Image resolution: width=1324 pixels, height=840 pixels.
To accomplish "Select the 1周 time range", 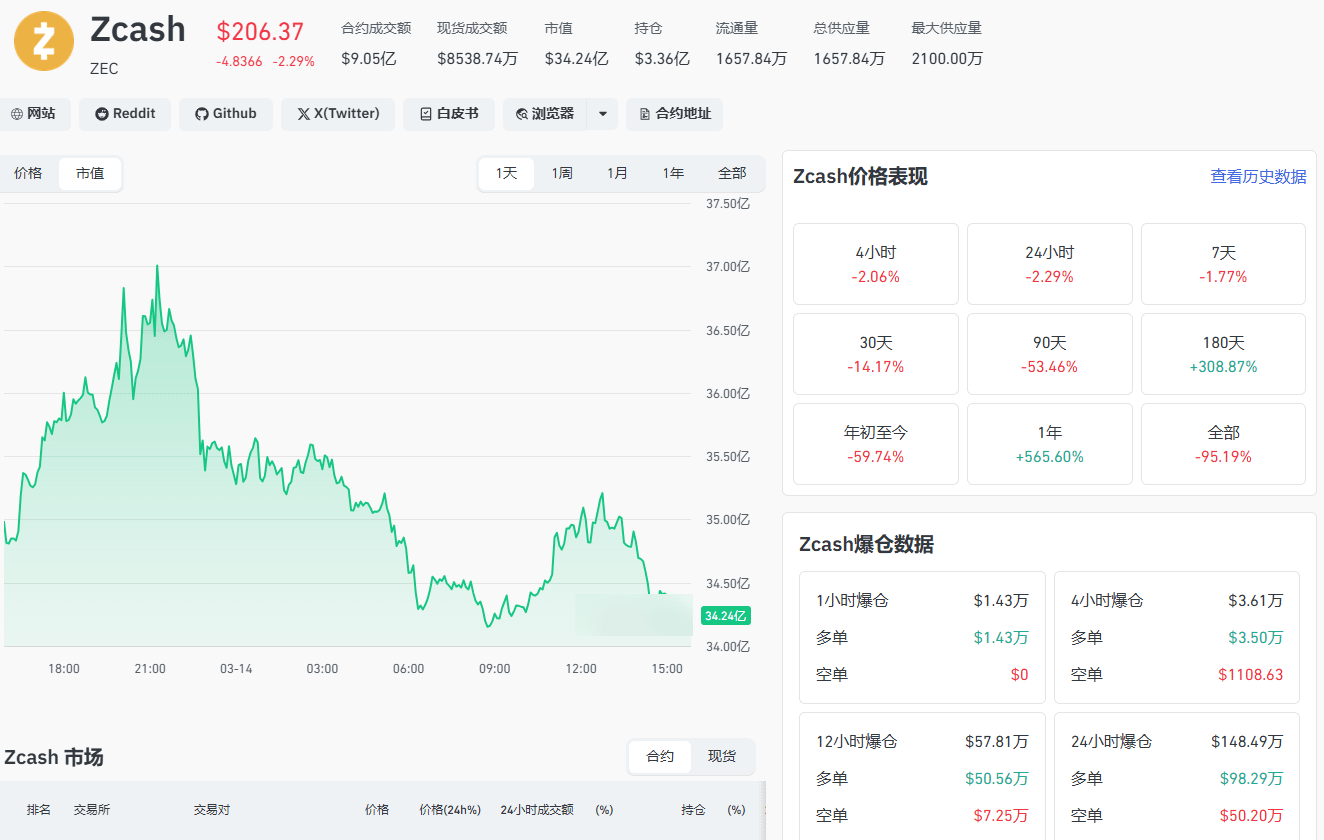I will pyautogui.click(x=562, y=173).
